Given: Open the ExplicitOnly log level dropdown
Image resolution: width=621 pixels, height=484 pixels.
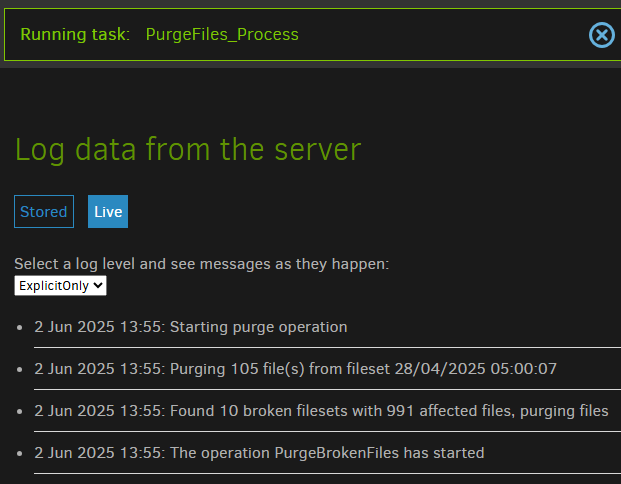Looking at the screenshot, I should pyautogui.click(x=60, y=286).
